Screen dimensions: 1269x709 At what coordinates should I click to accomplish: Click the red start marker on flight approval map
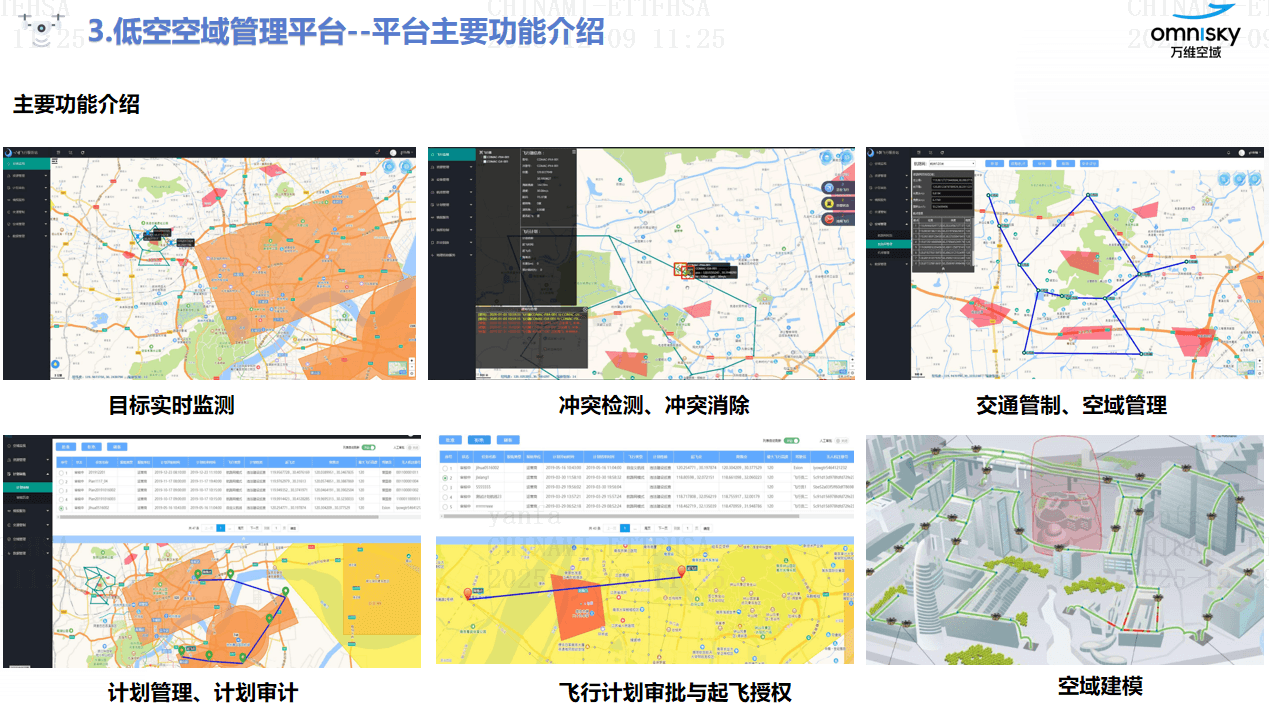468,594
